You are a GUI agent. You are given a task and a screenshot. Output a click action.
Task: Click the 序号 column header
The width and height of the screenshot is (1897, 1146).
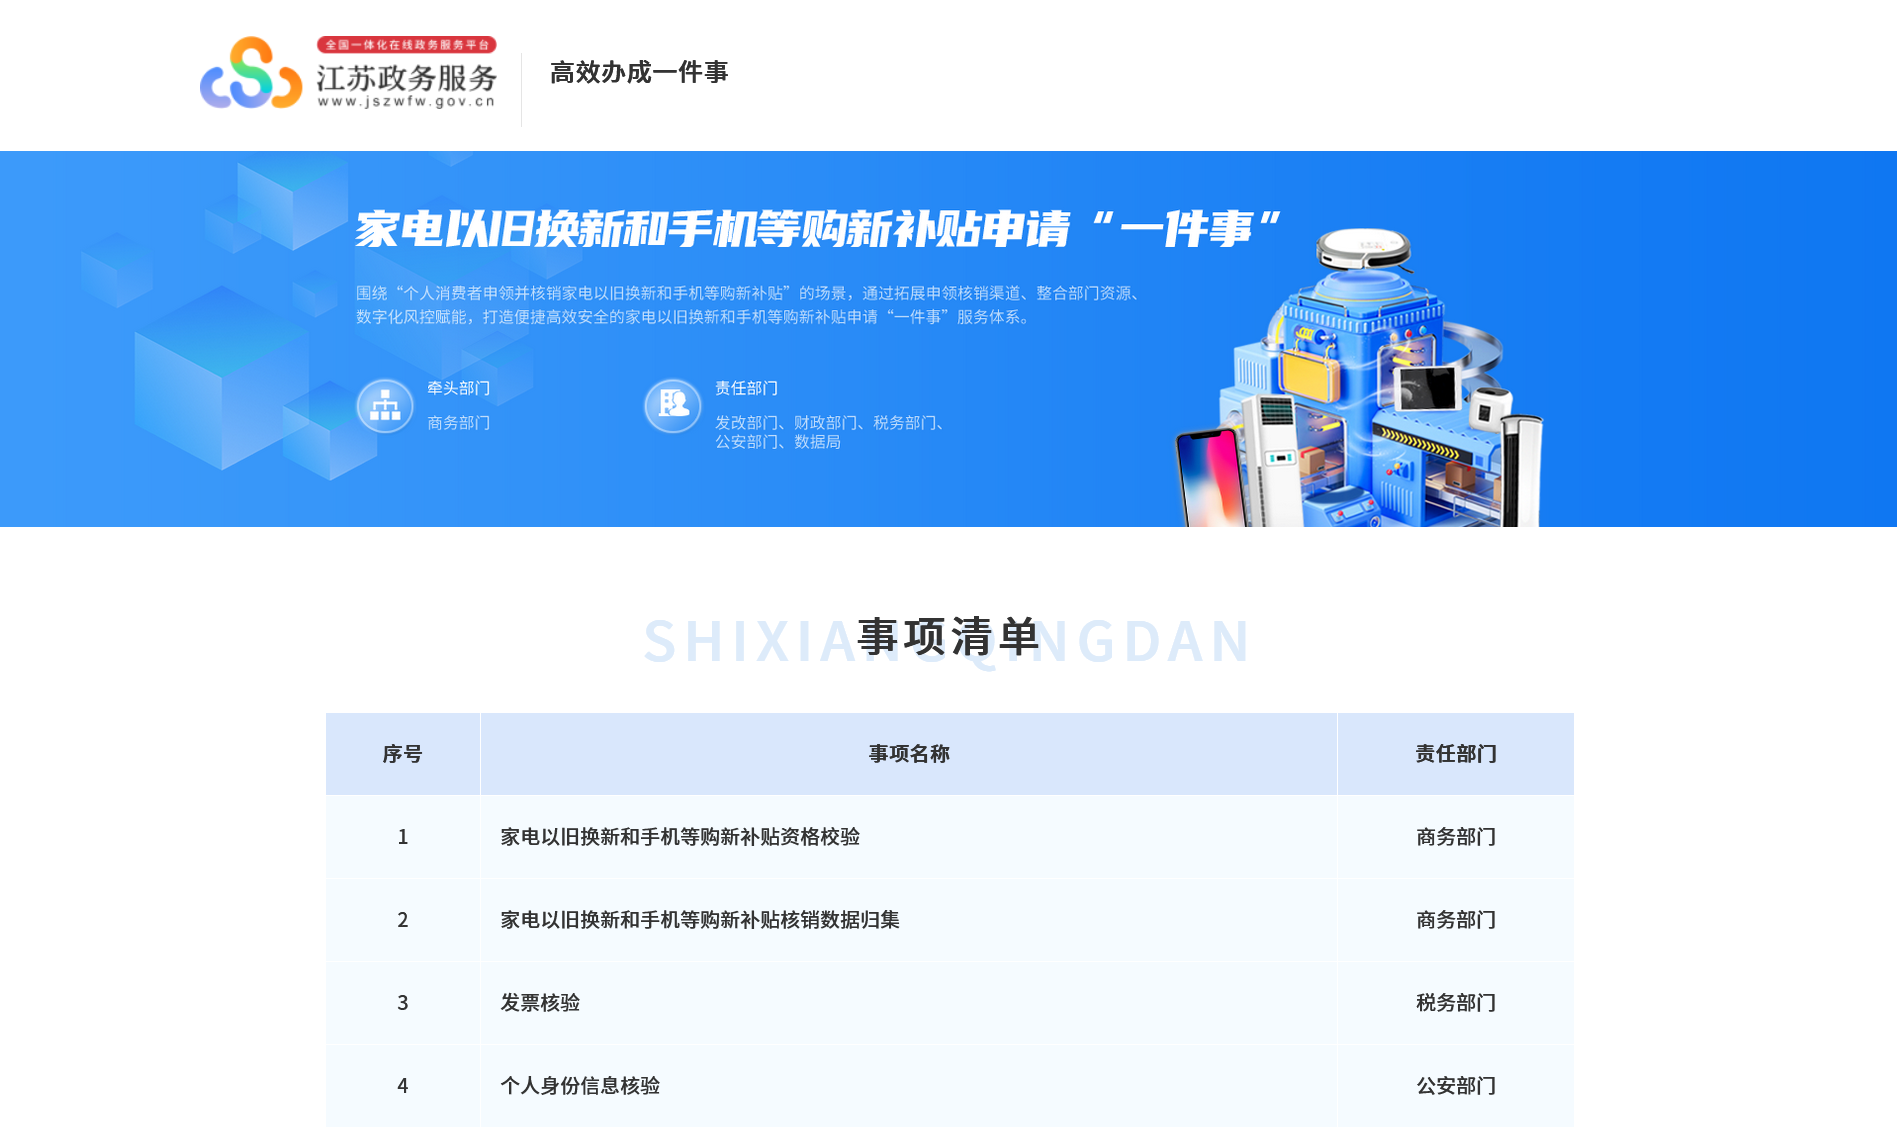402,754
